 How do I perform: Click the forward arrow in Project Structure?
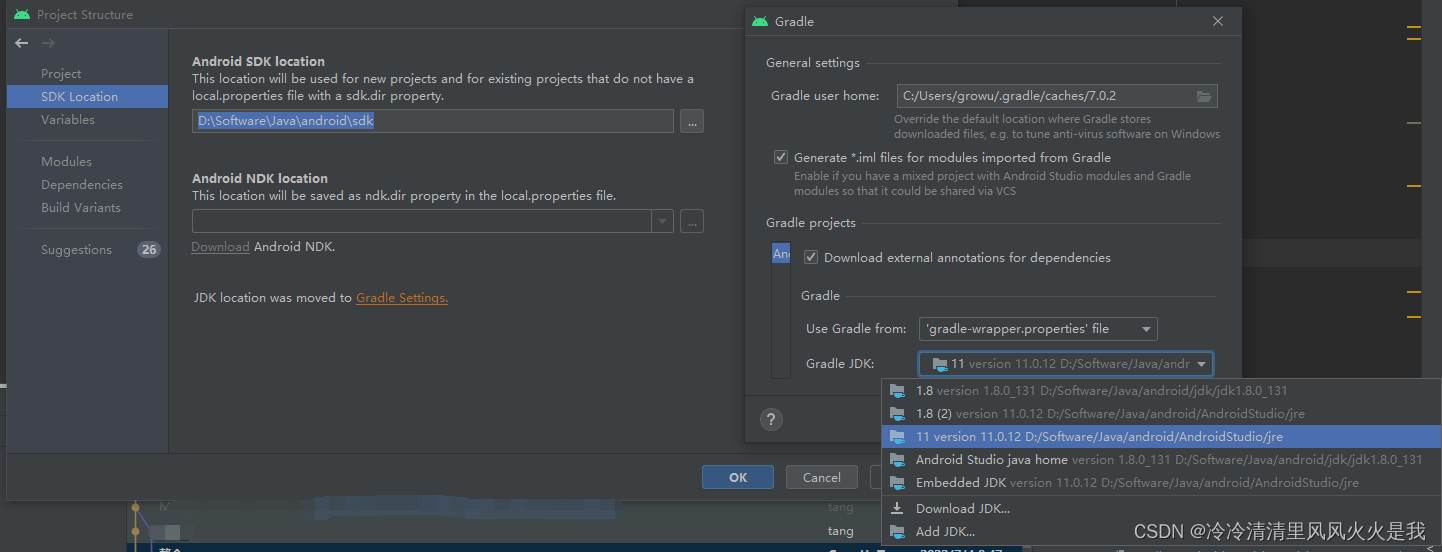coord(48,43)
